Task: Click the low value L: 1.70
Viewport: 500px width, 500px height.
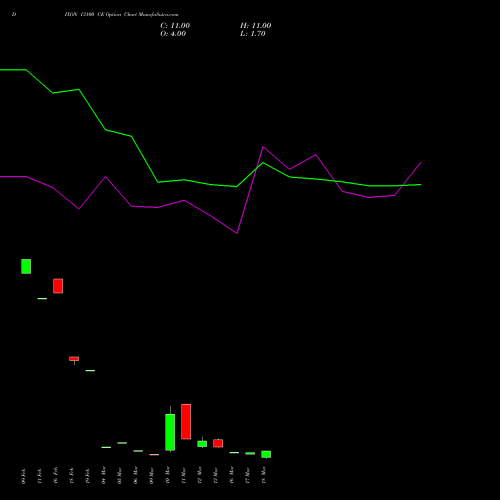Action: [x=253, y=34]
